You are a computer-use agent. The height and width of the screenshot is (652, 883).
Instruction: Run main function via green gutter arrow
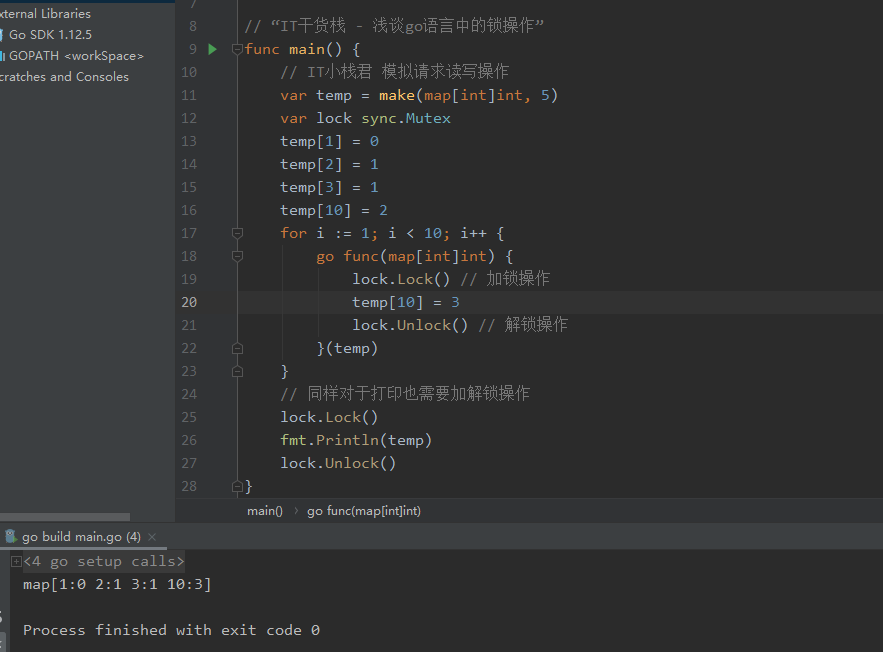point(212,50)
